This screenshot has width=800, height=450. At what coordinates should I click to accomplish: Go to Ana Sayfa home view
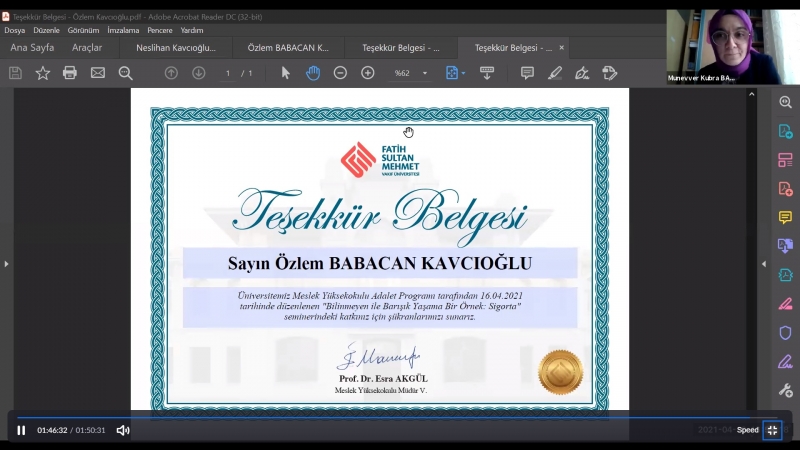pos(32,48)
